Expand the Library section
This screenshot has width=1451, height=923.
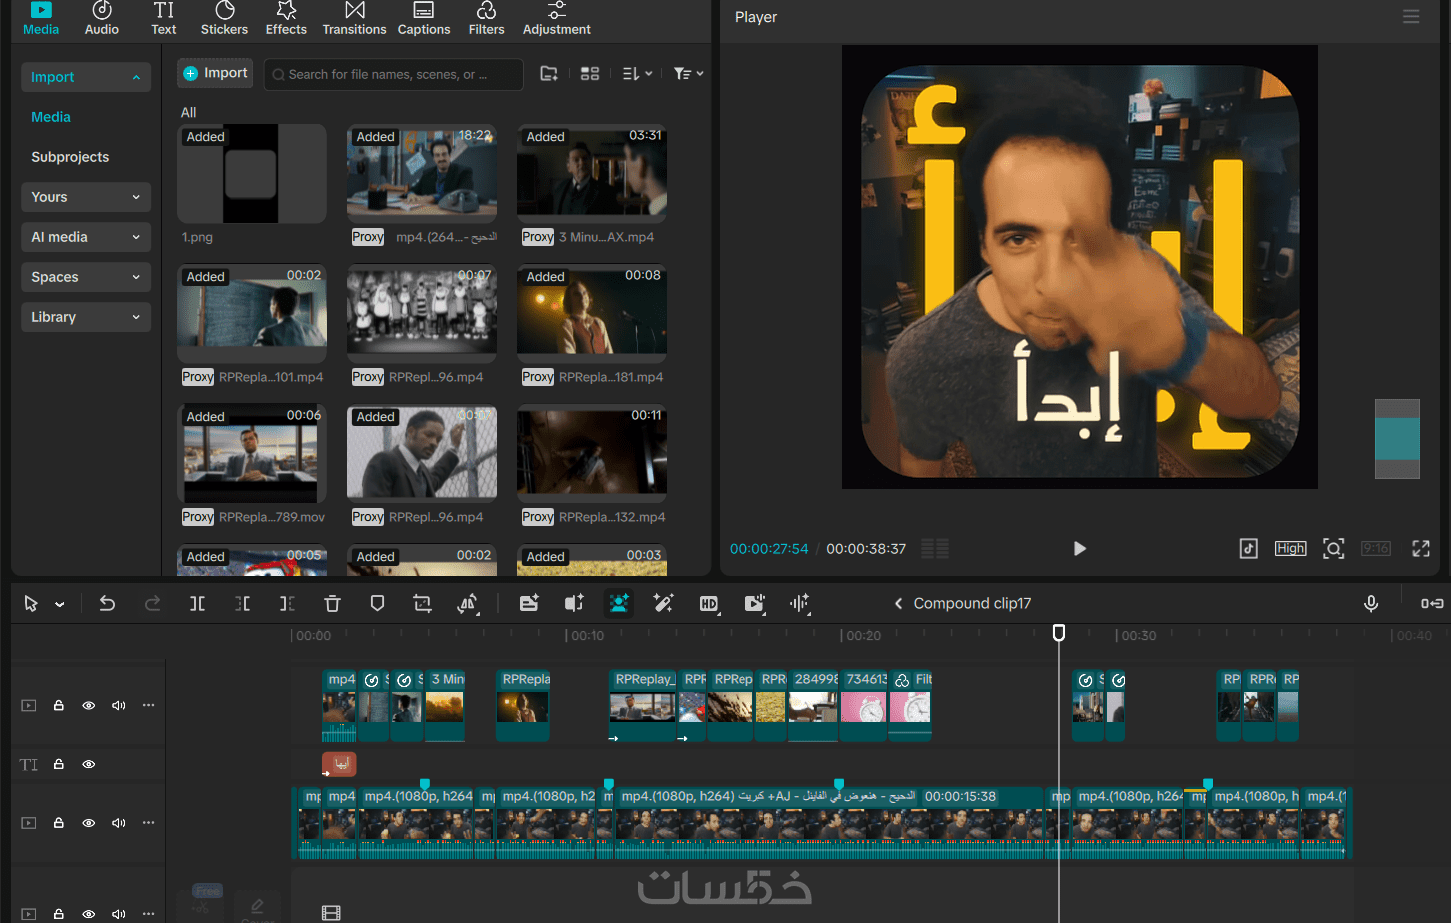click(x=86, y=317)
